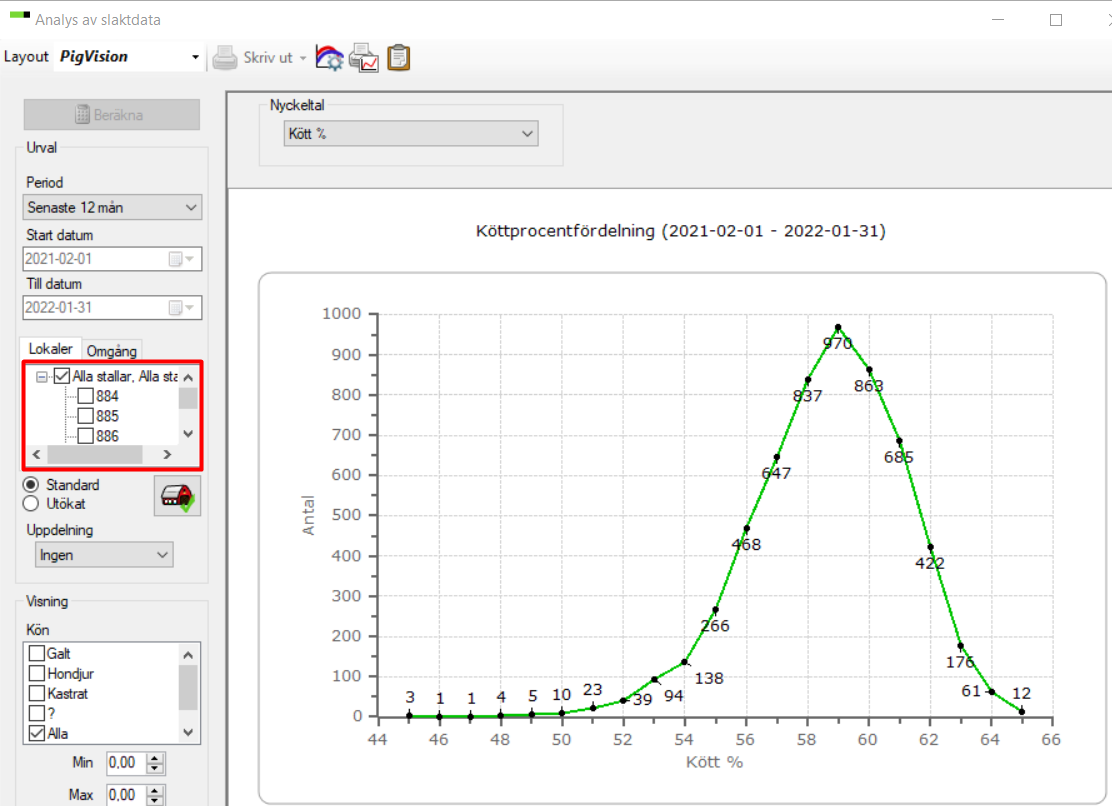Screen dimensions: 1112x806
Task: Enable the Galt checkbox
Action: [x=37, y=653]
